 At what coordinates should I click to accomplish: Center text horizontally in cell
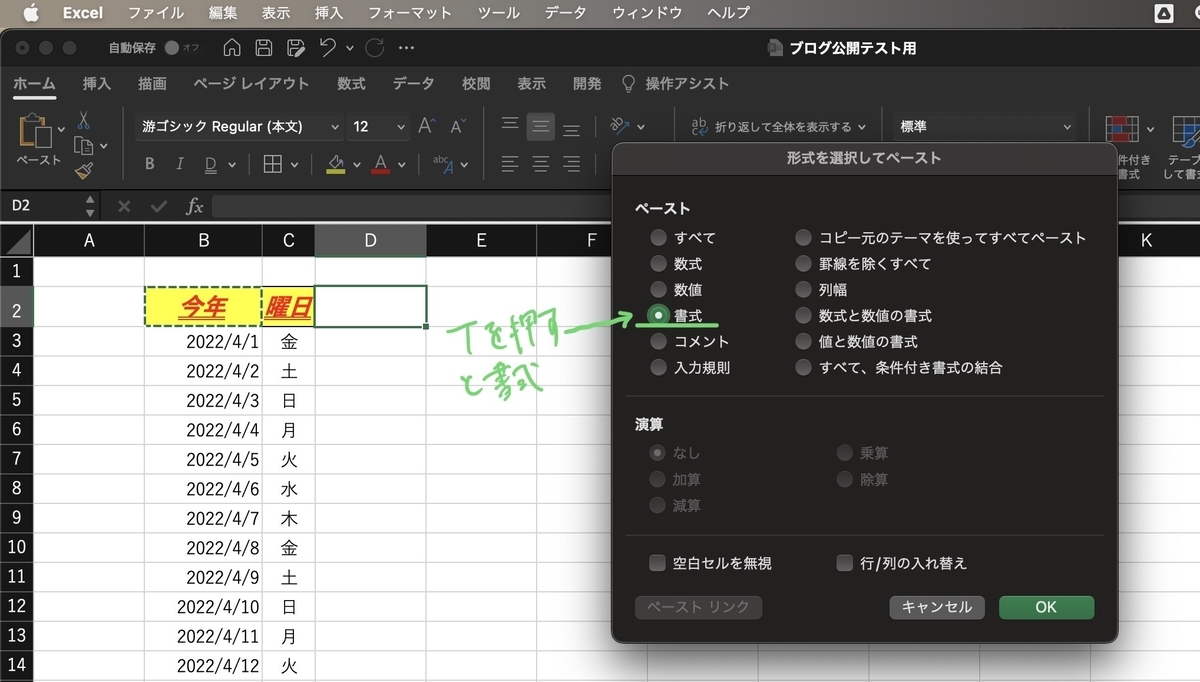pyautogui.click(x=541, y=164)
